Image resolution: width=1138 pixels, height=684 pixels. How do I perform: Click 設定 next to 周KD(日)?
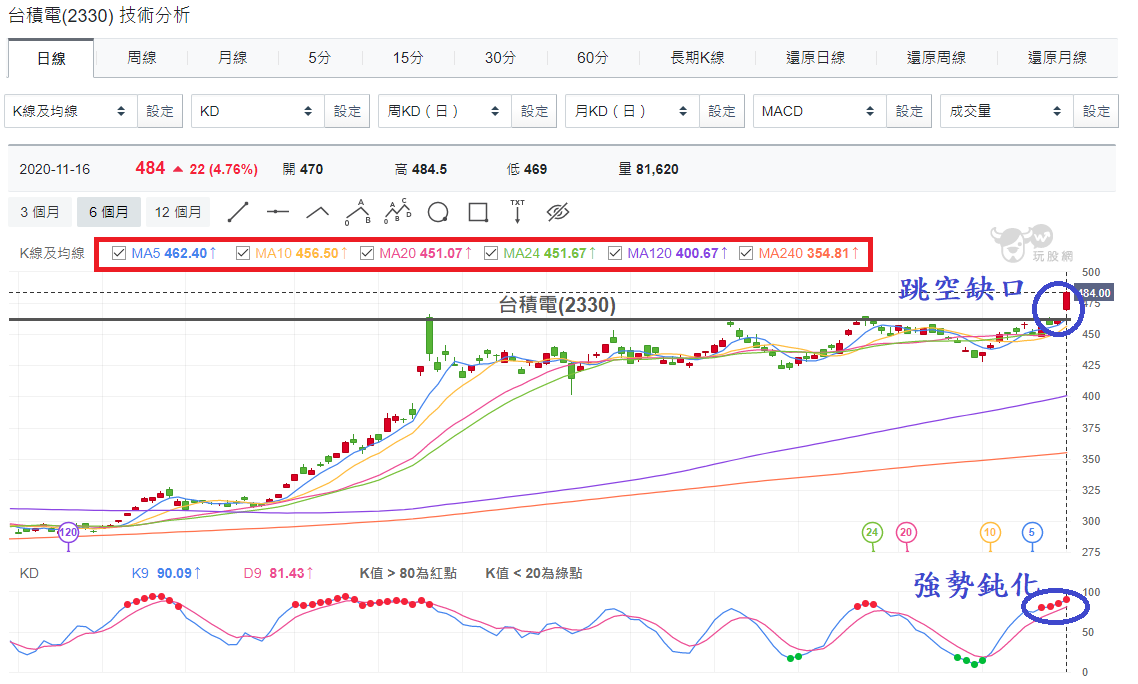(x=534, y=111)
